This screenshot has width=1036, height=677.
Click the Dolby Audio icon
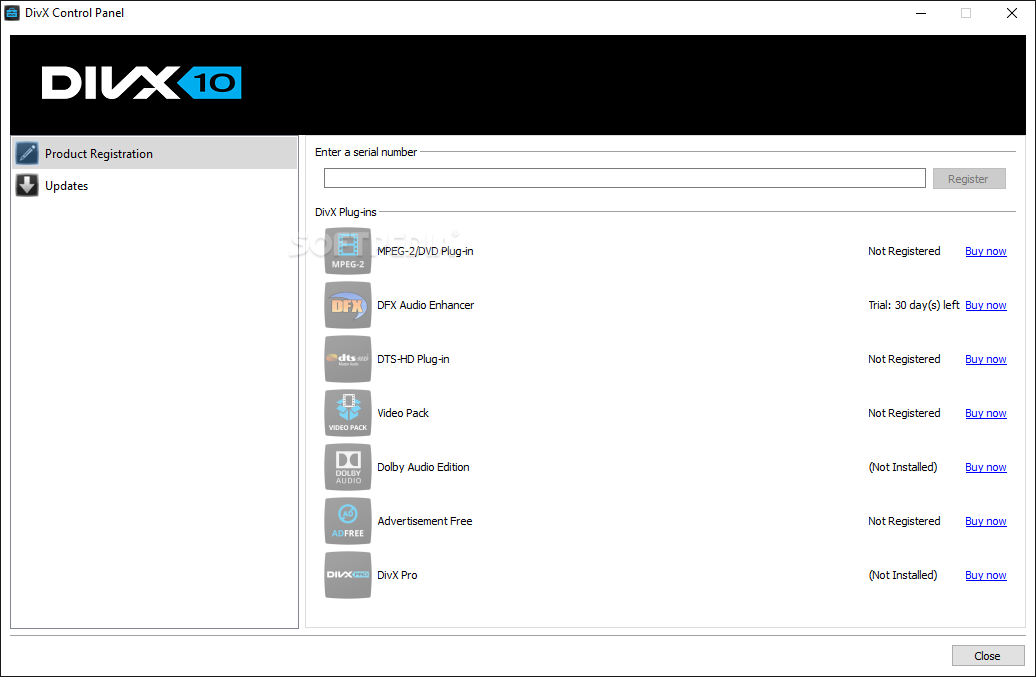click(348, 467)
